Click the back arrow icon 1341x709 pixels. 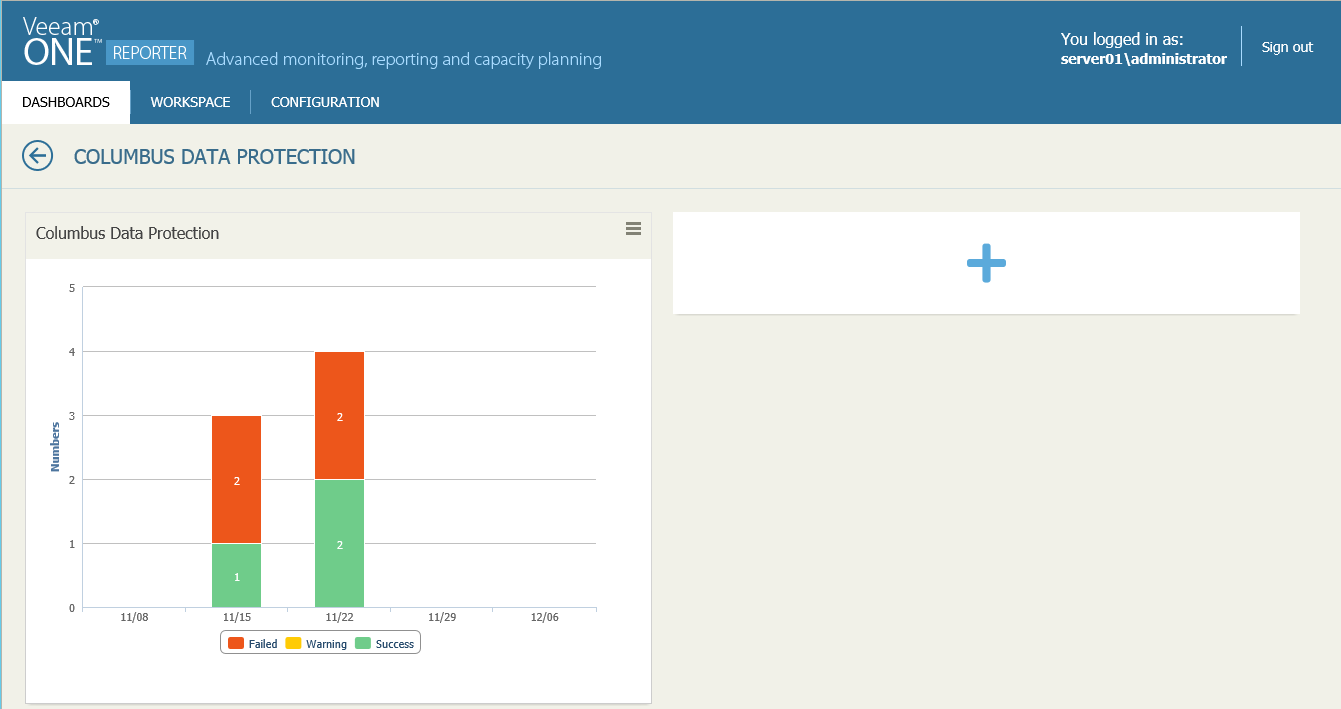[x=37, y=156]
